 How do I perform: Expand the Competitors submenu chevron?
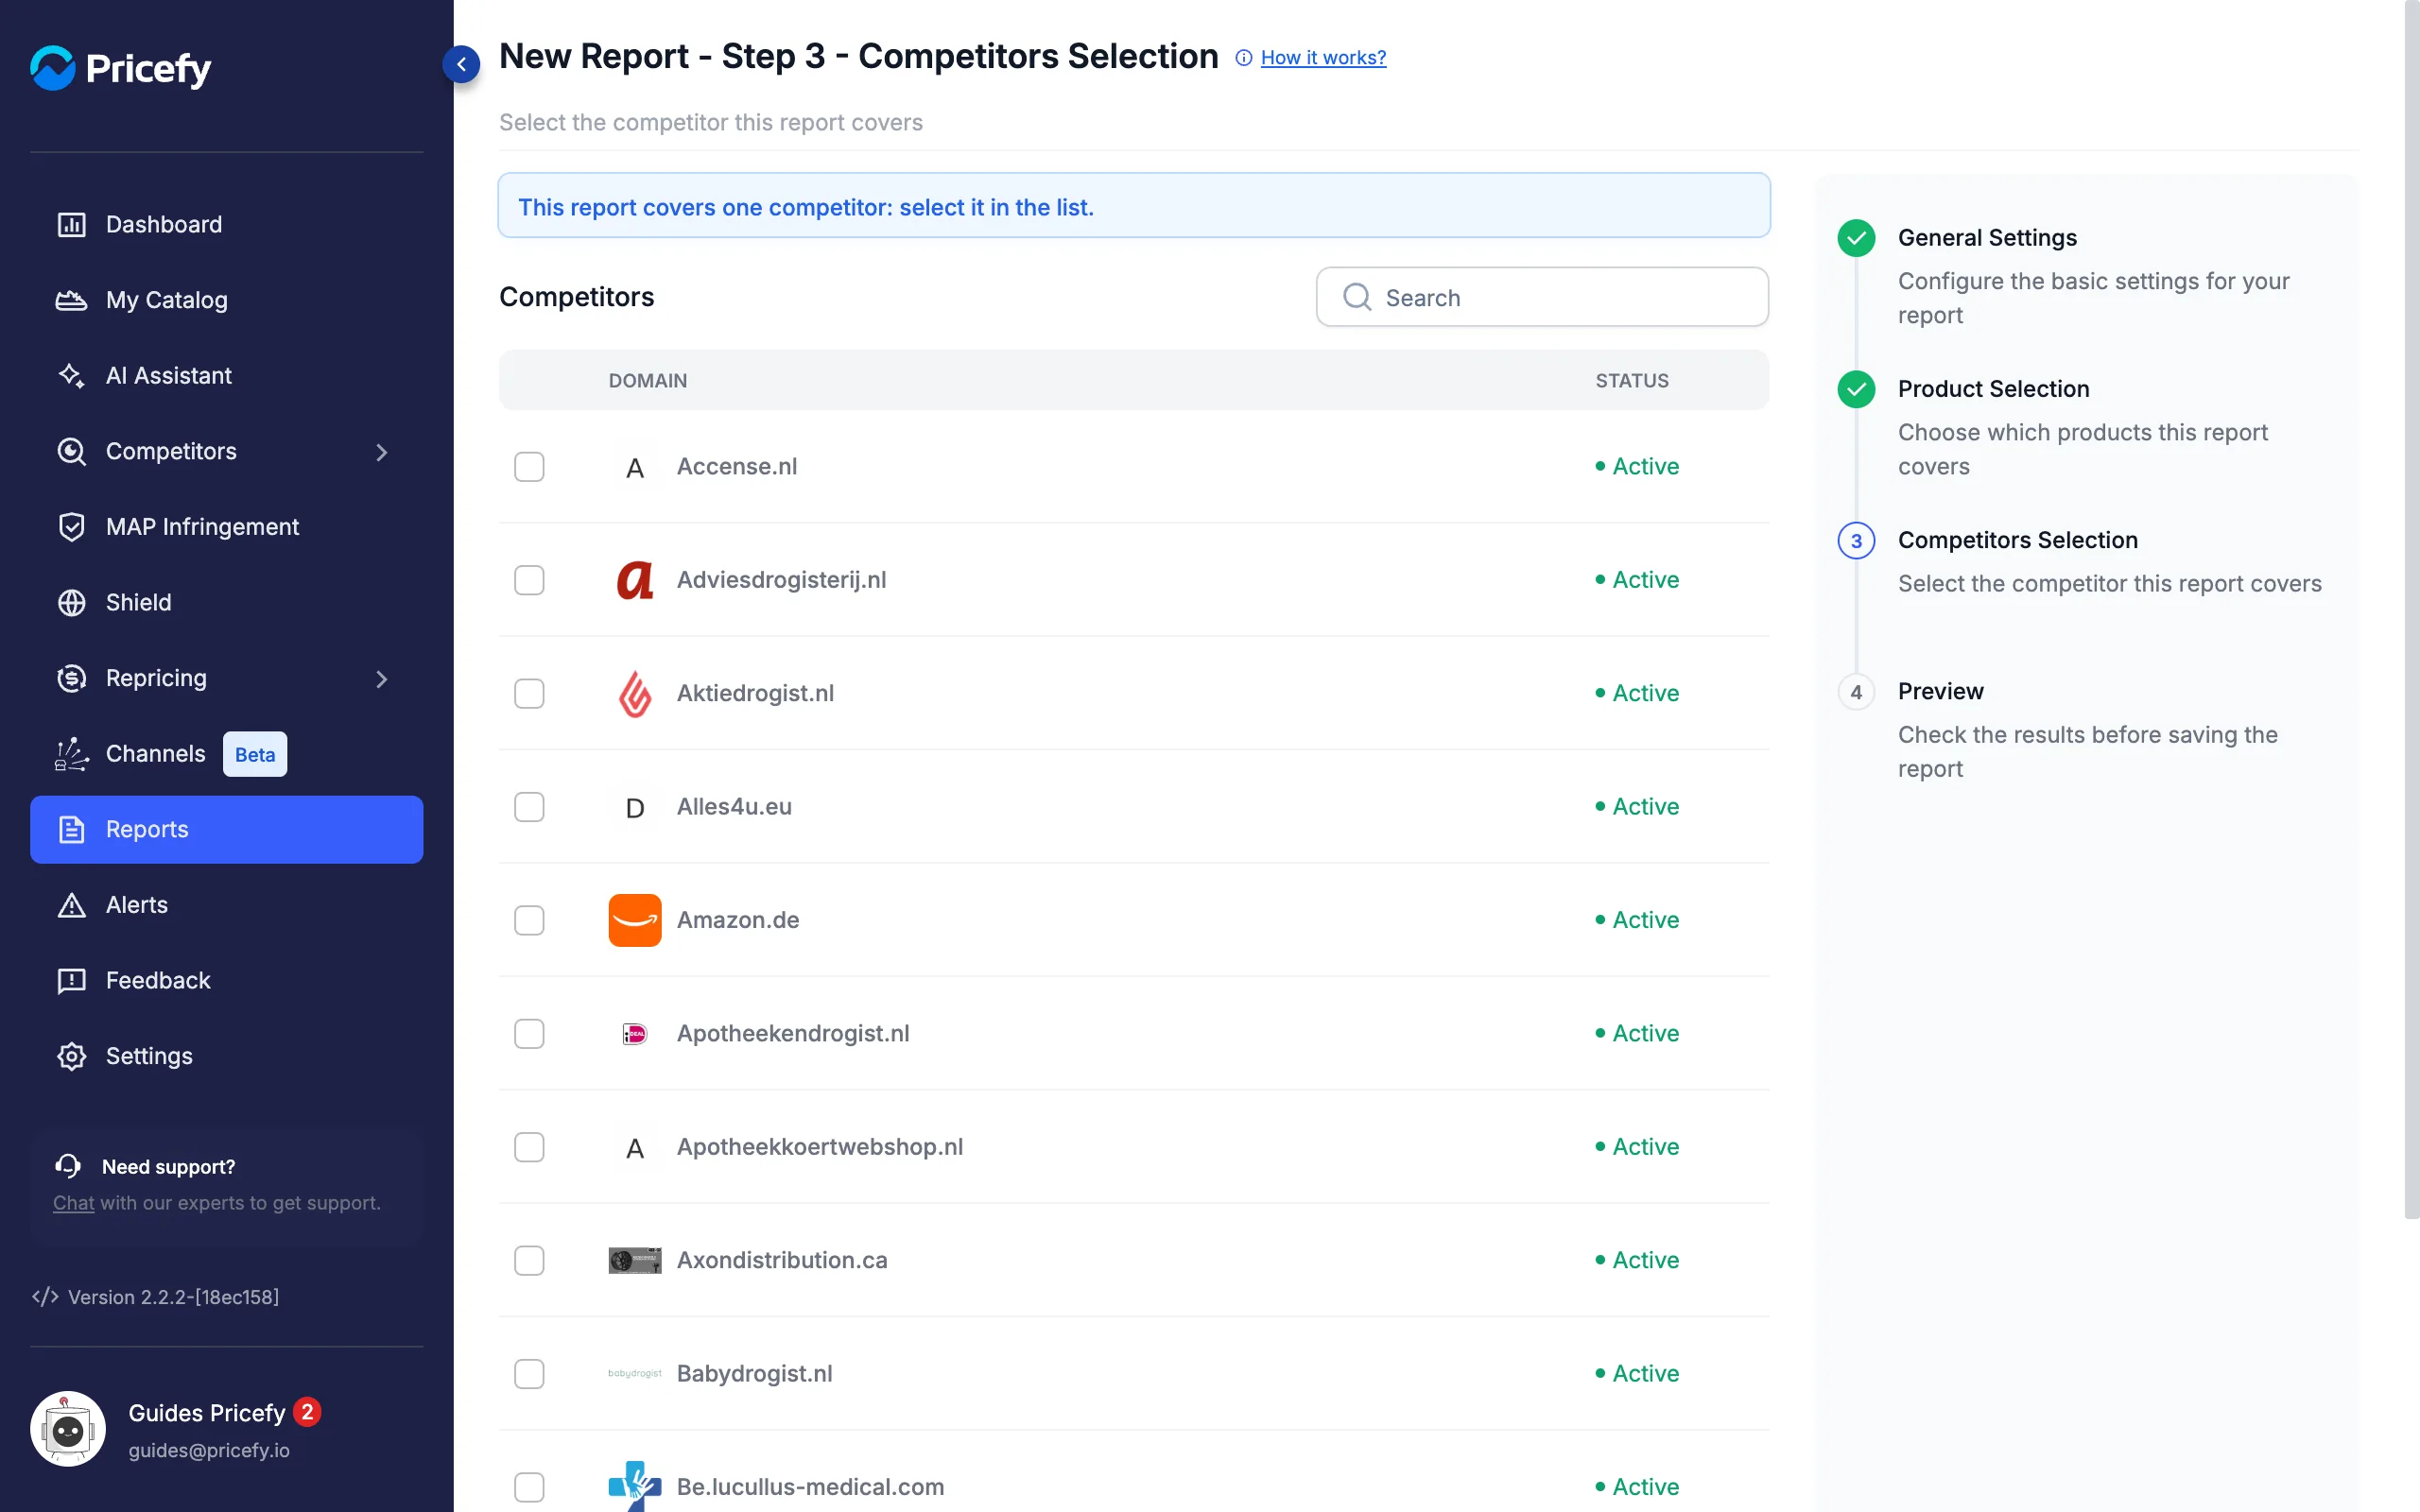pos(382,452)
